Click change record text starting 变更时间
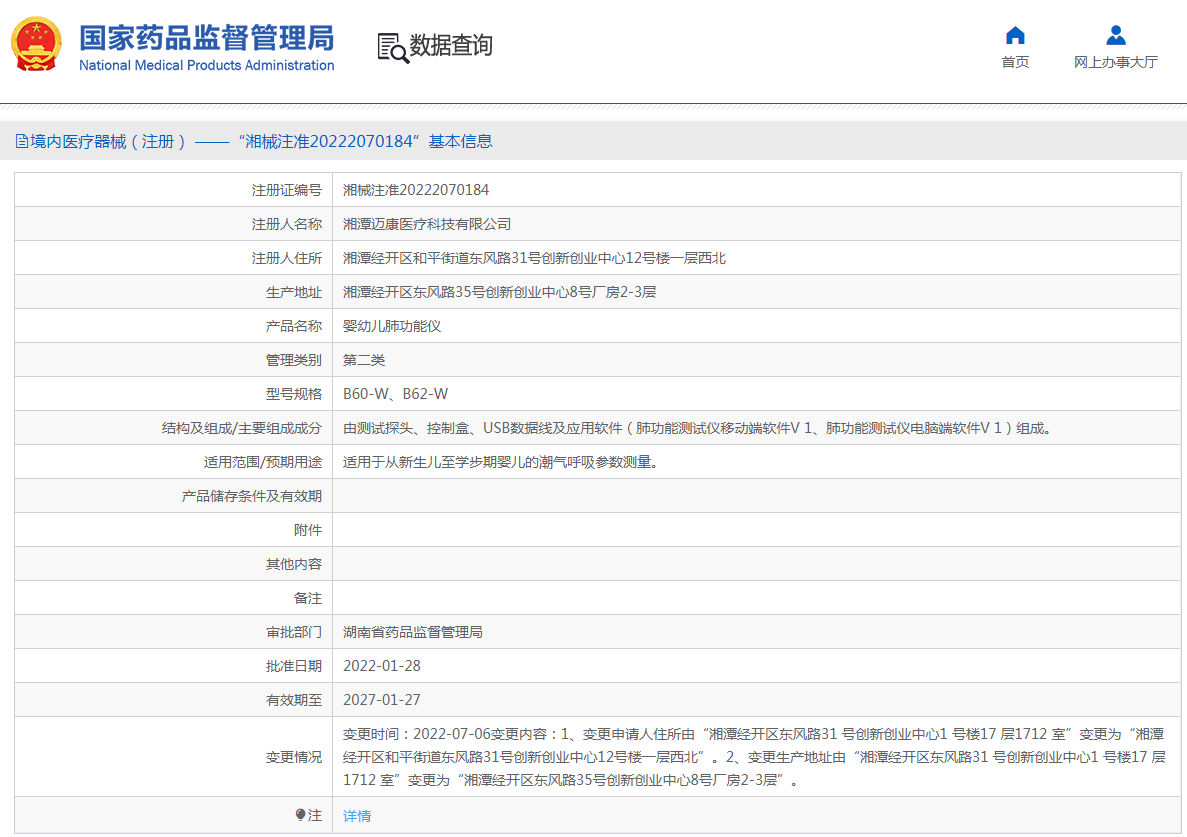This screenshot has height=837, width=1187. 754,757
